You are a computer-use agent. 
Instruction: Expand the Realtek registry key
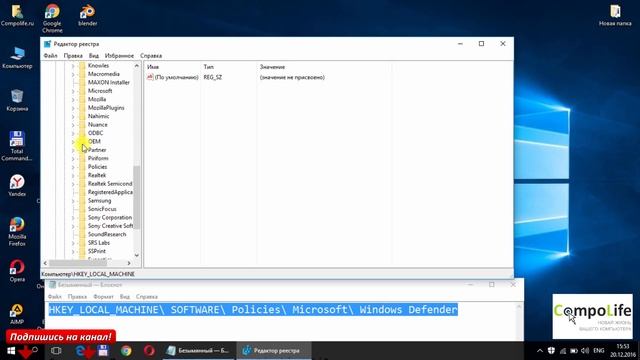tap(73, 176)
